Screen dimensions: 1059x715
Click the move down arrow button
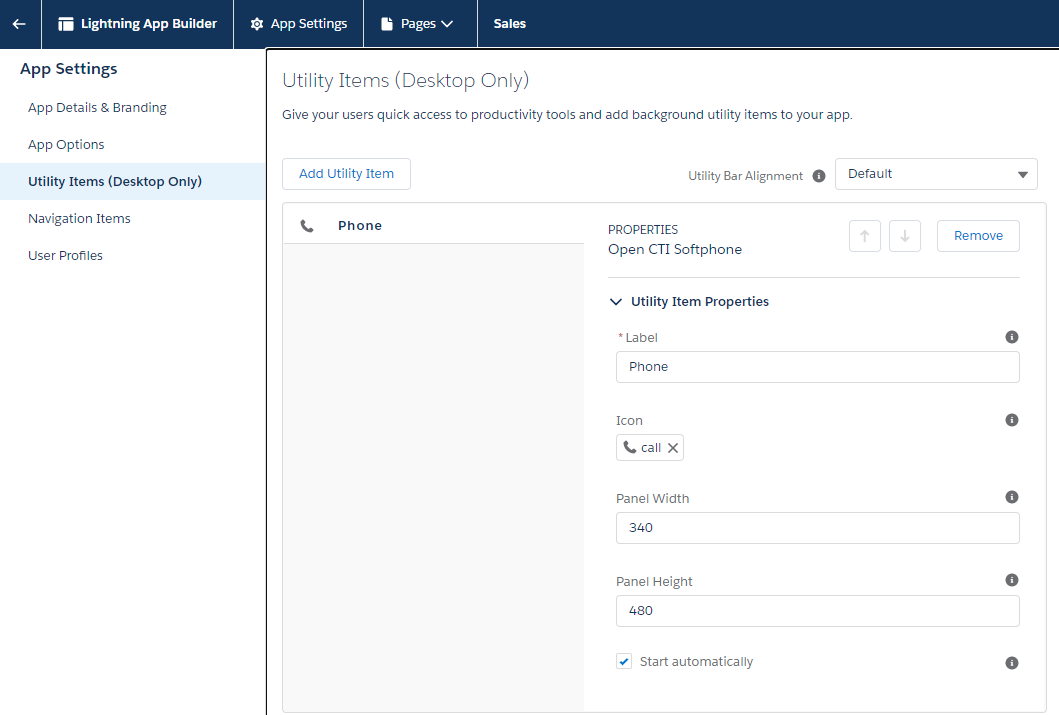pyautogui.click(x=904, y=236)
